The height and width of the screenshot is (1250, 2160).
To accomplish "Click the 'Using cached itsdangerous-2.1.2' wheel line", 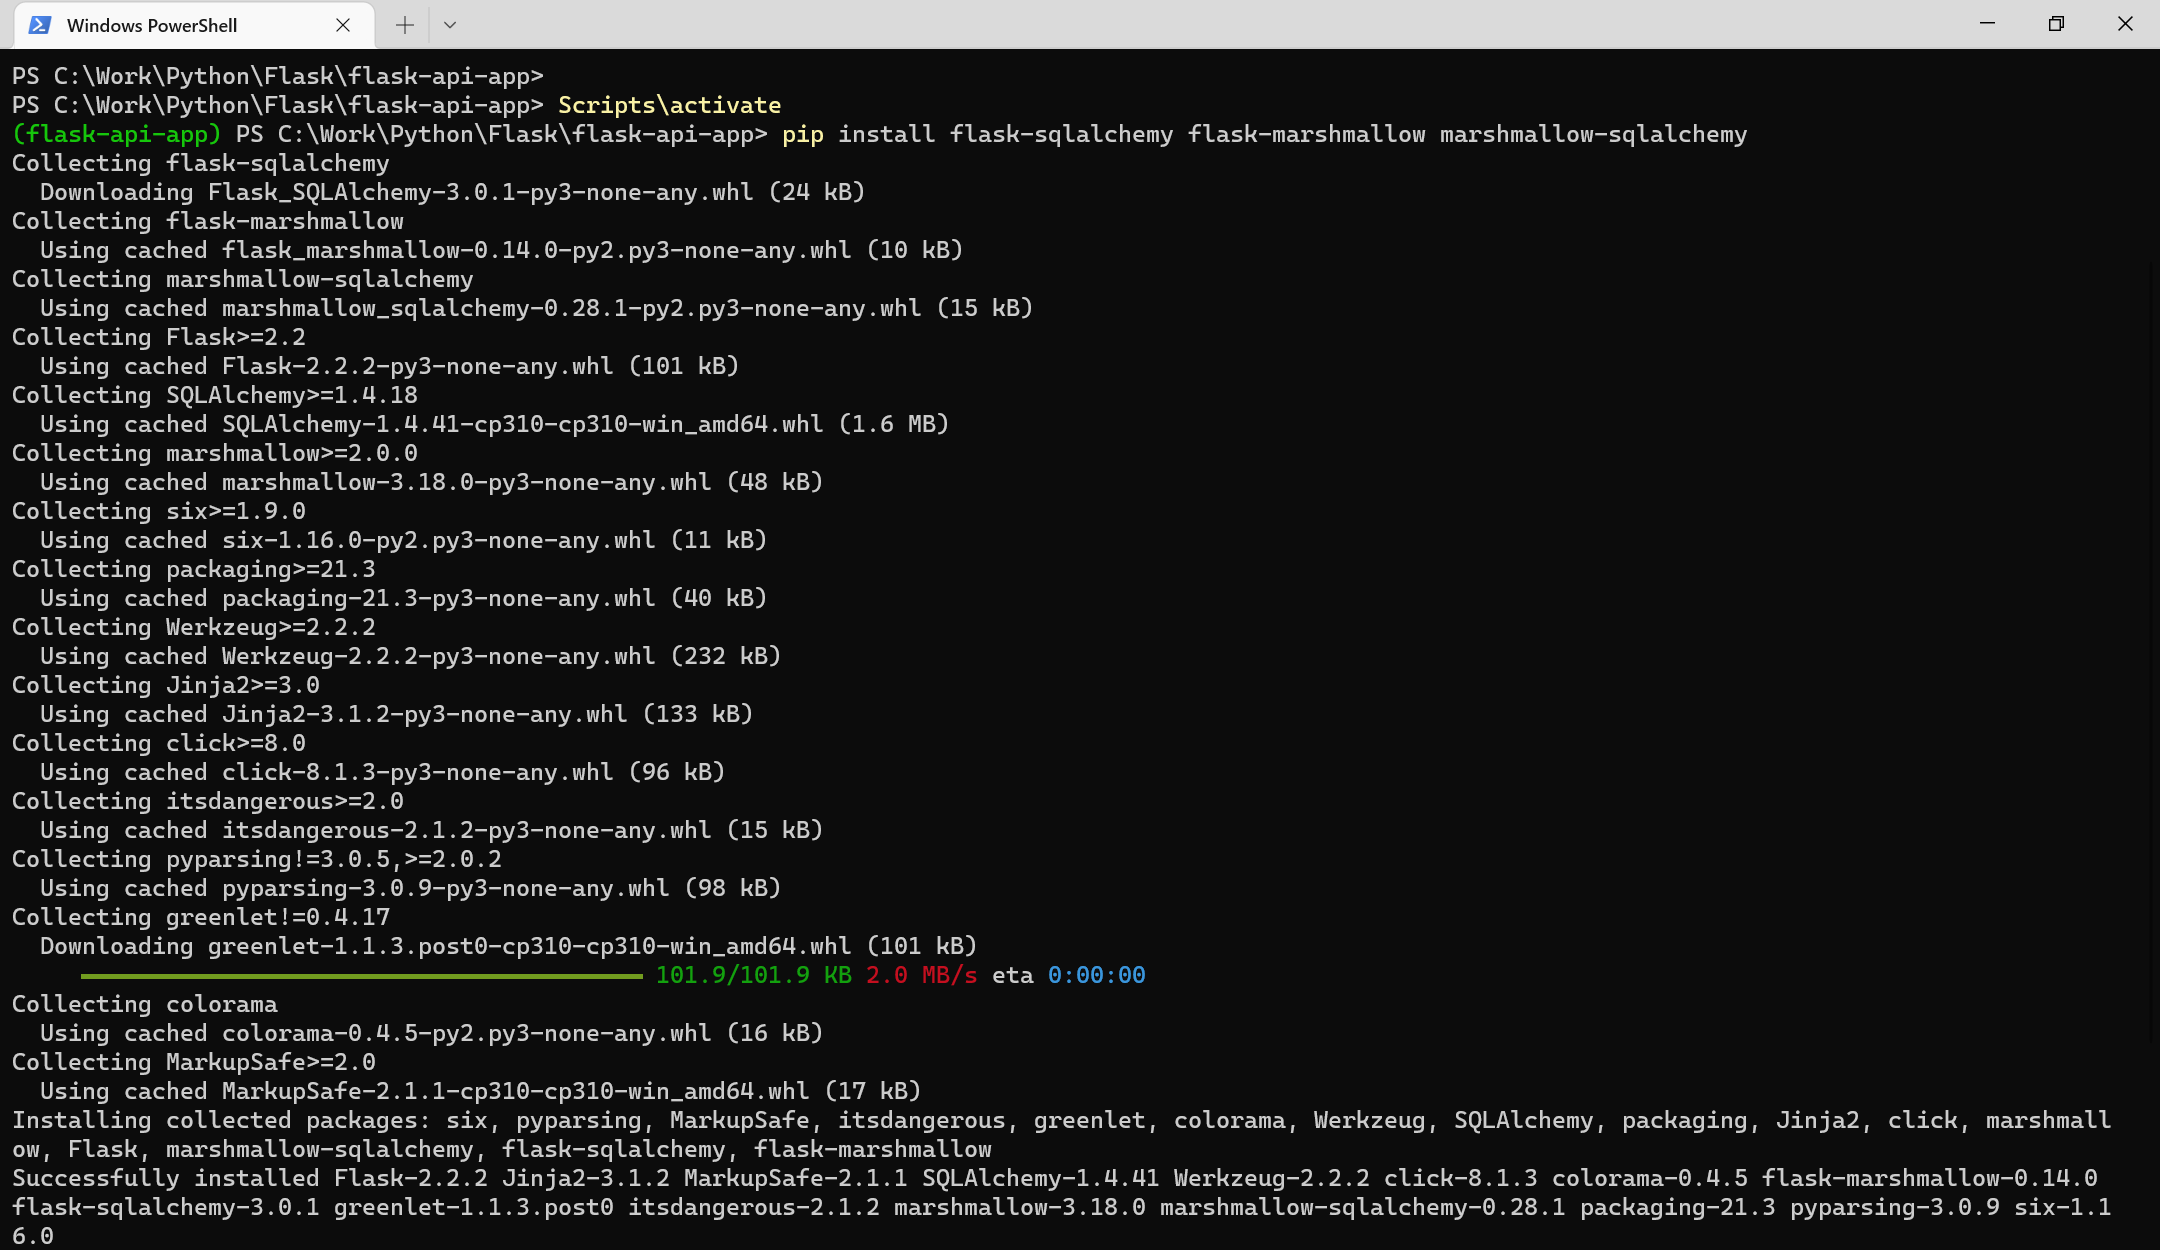I will (431, 830).
